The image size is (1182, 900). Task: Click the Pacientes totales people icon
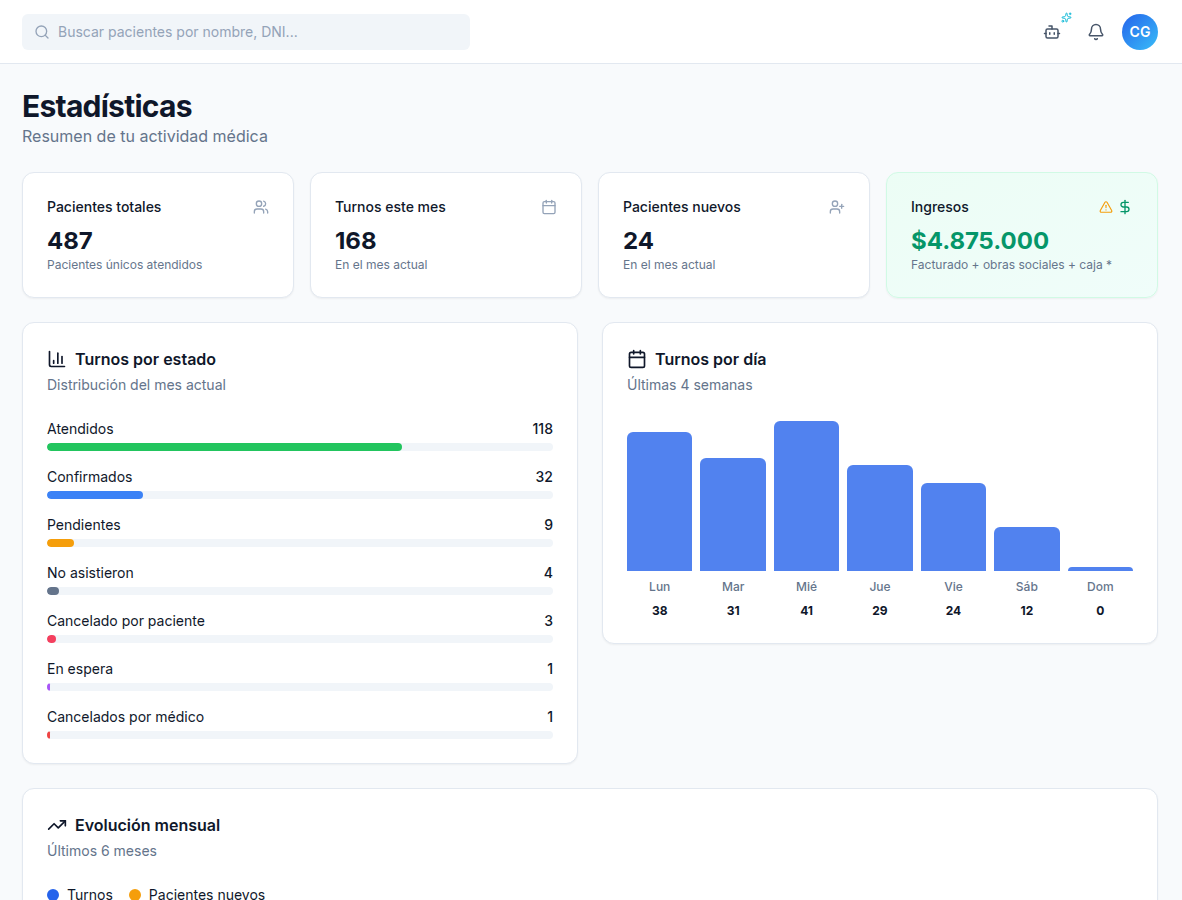(261, 207)
